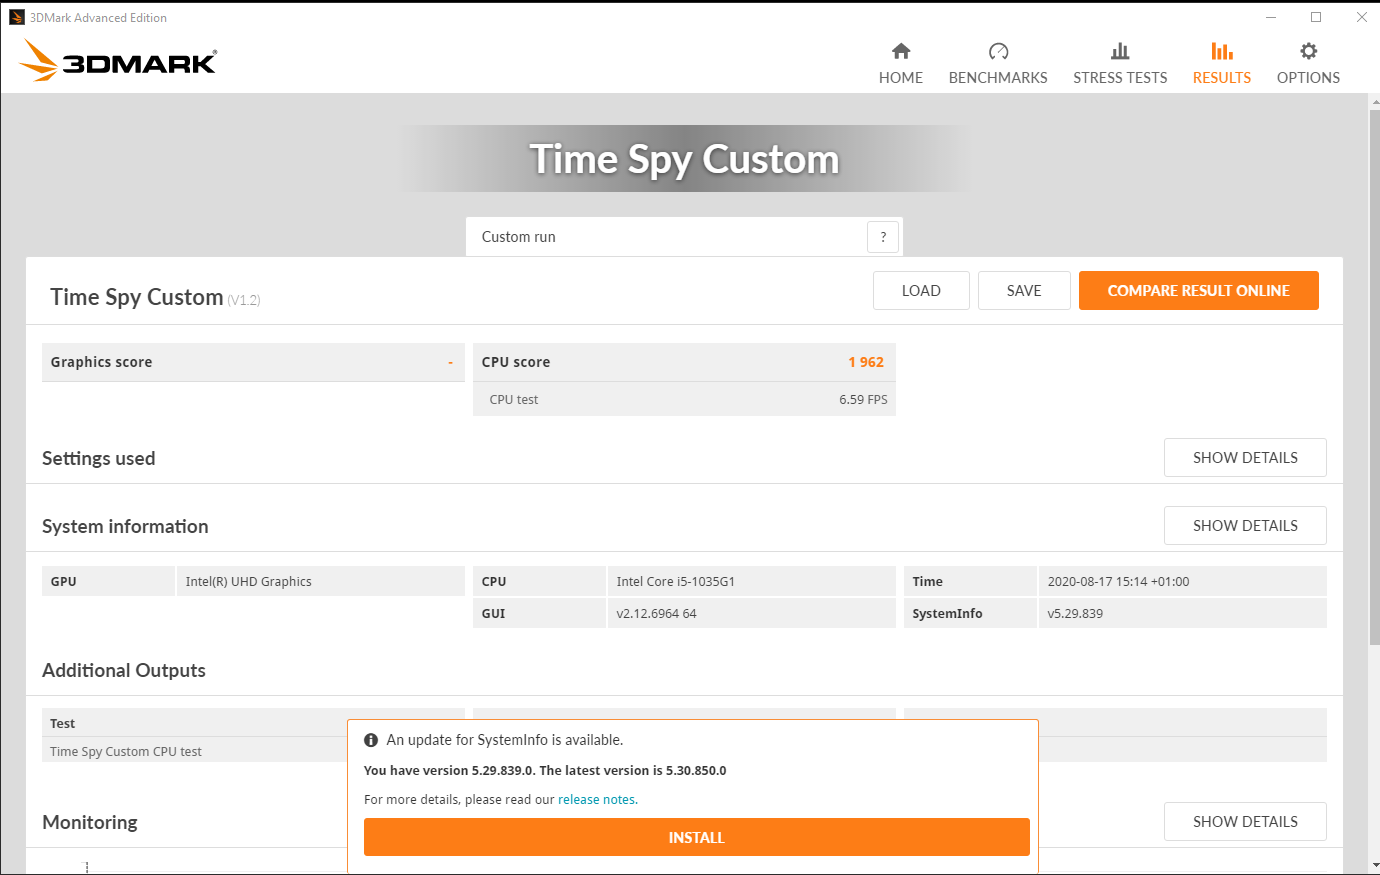The width and height of the screenshot is (1380, 875).
Task: Click the latest version 5.30.850.0 text
Action: (633, 770)
